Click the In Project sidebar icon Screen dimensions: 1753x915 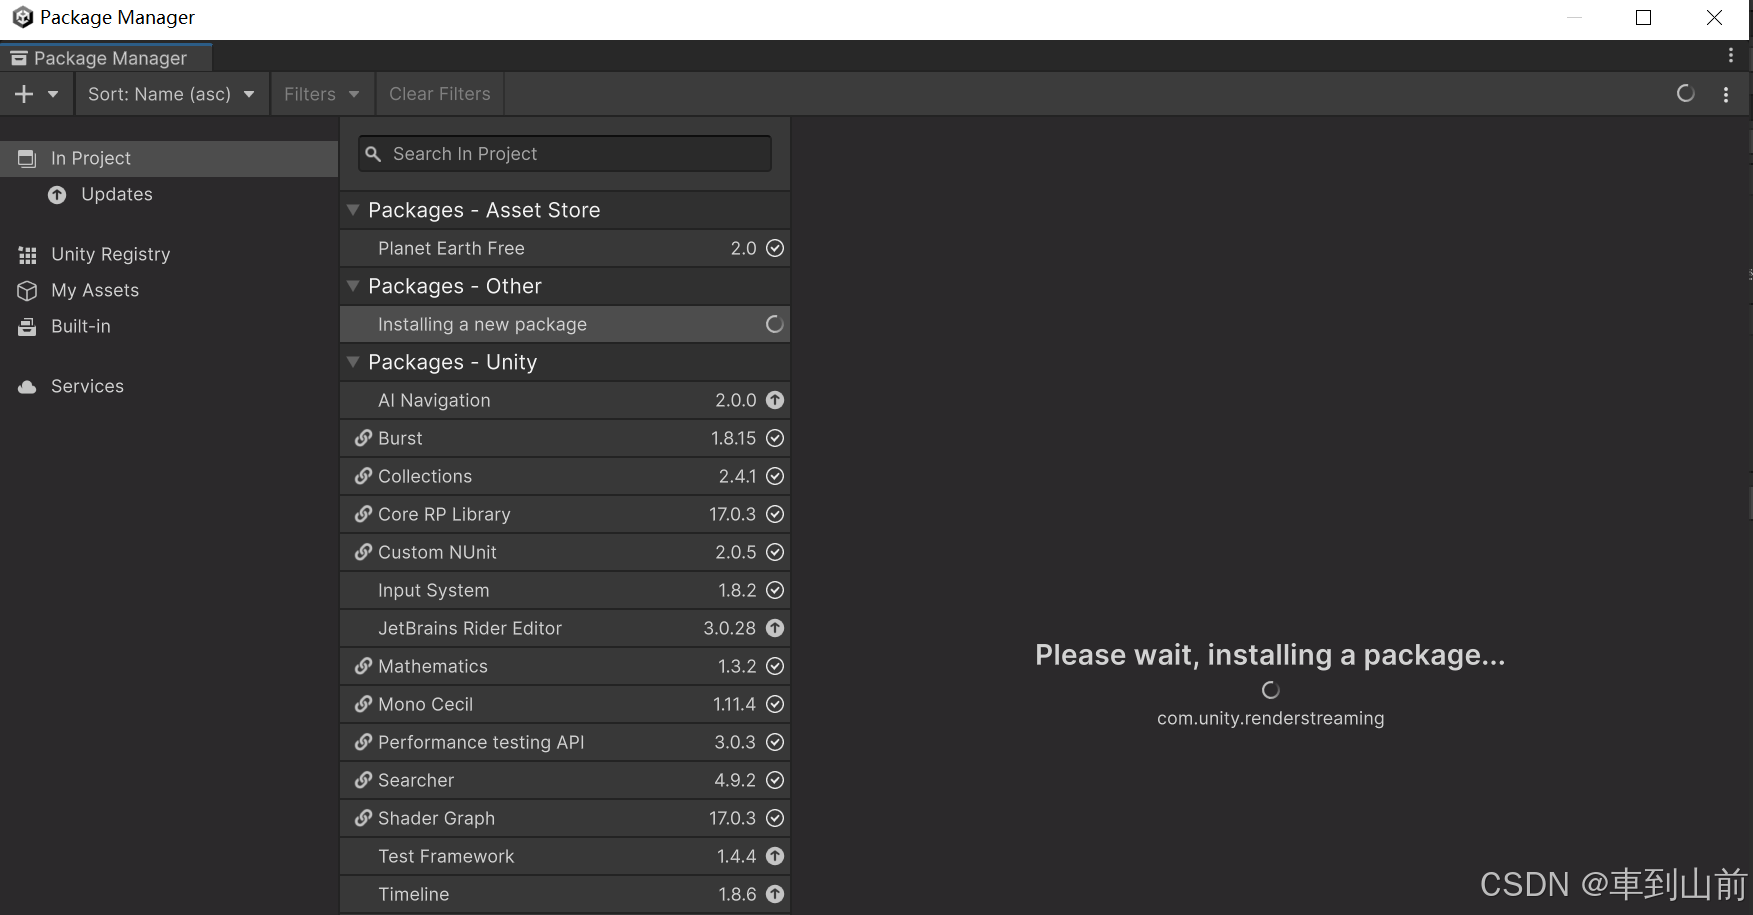click(x=27, y=158)
